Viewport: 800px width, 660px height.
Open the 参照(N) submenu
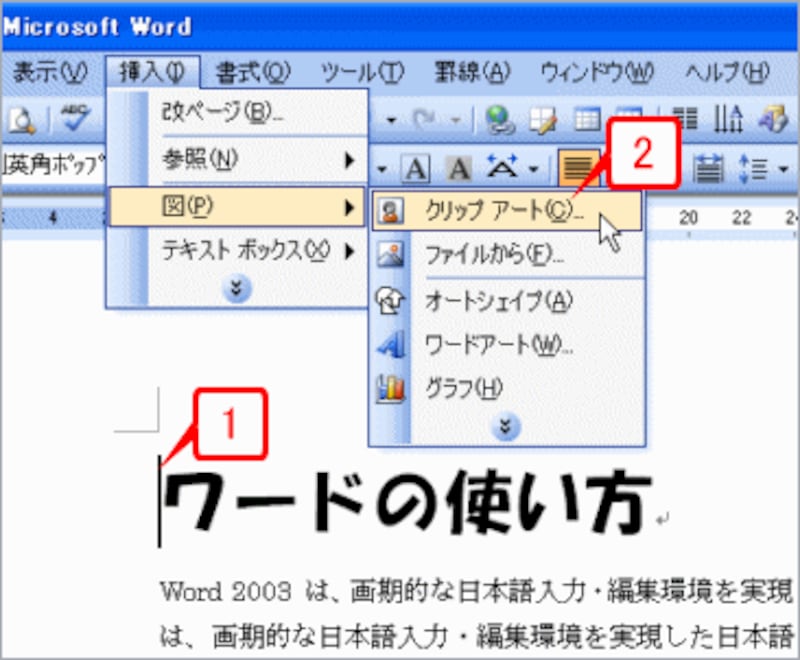click(x=238, y=160)
